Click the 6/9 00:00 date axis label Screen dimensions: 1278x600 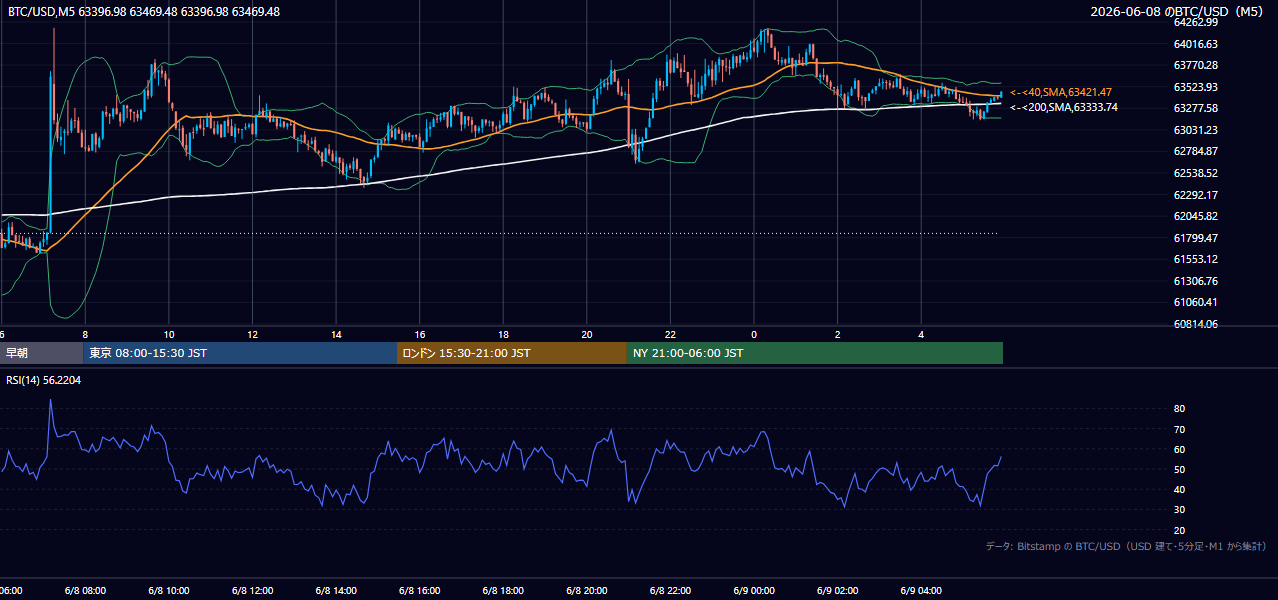click(x=754, y=591)
